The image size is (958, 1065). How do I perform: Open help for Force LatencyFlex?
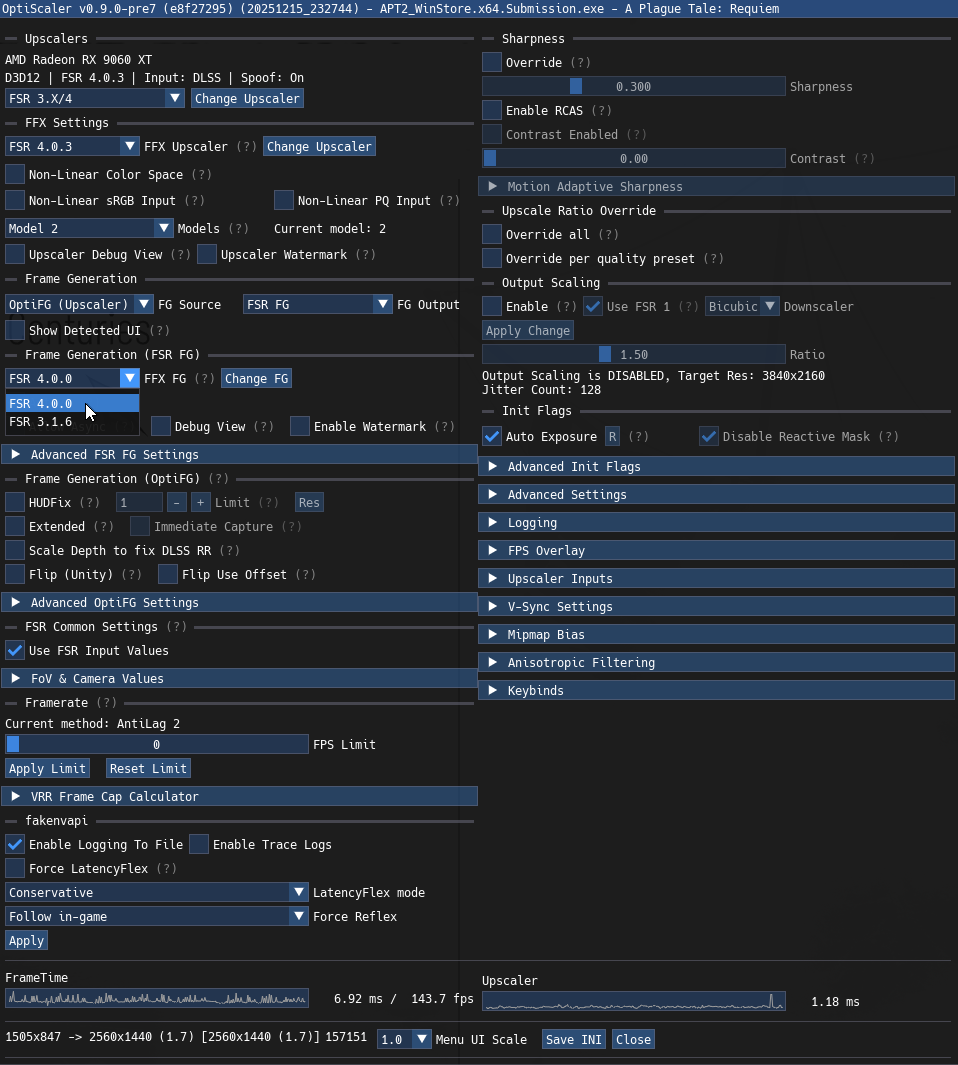[165, 868]
